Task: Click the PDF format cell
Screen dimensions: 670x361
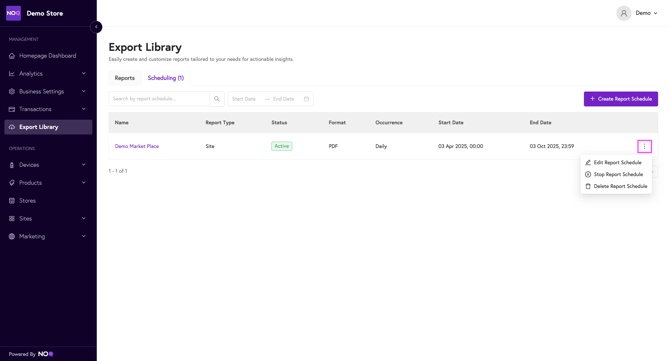Action: (333, 146)
